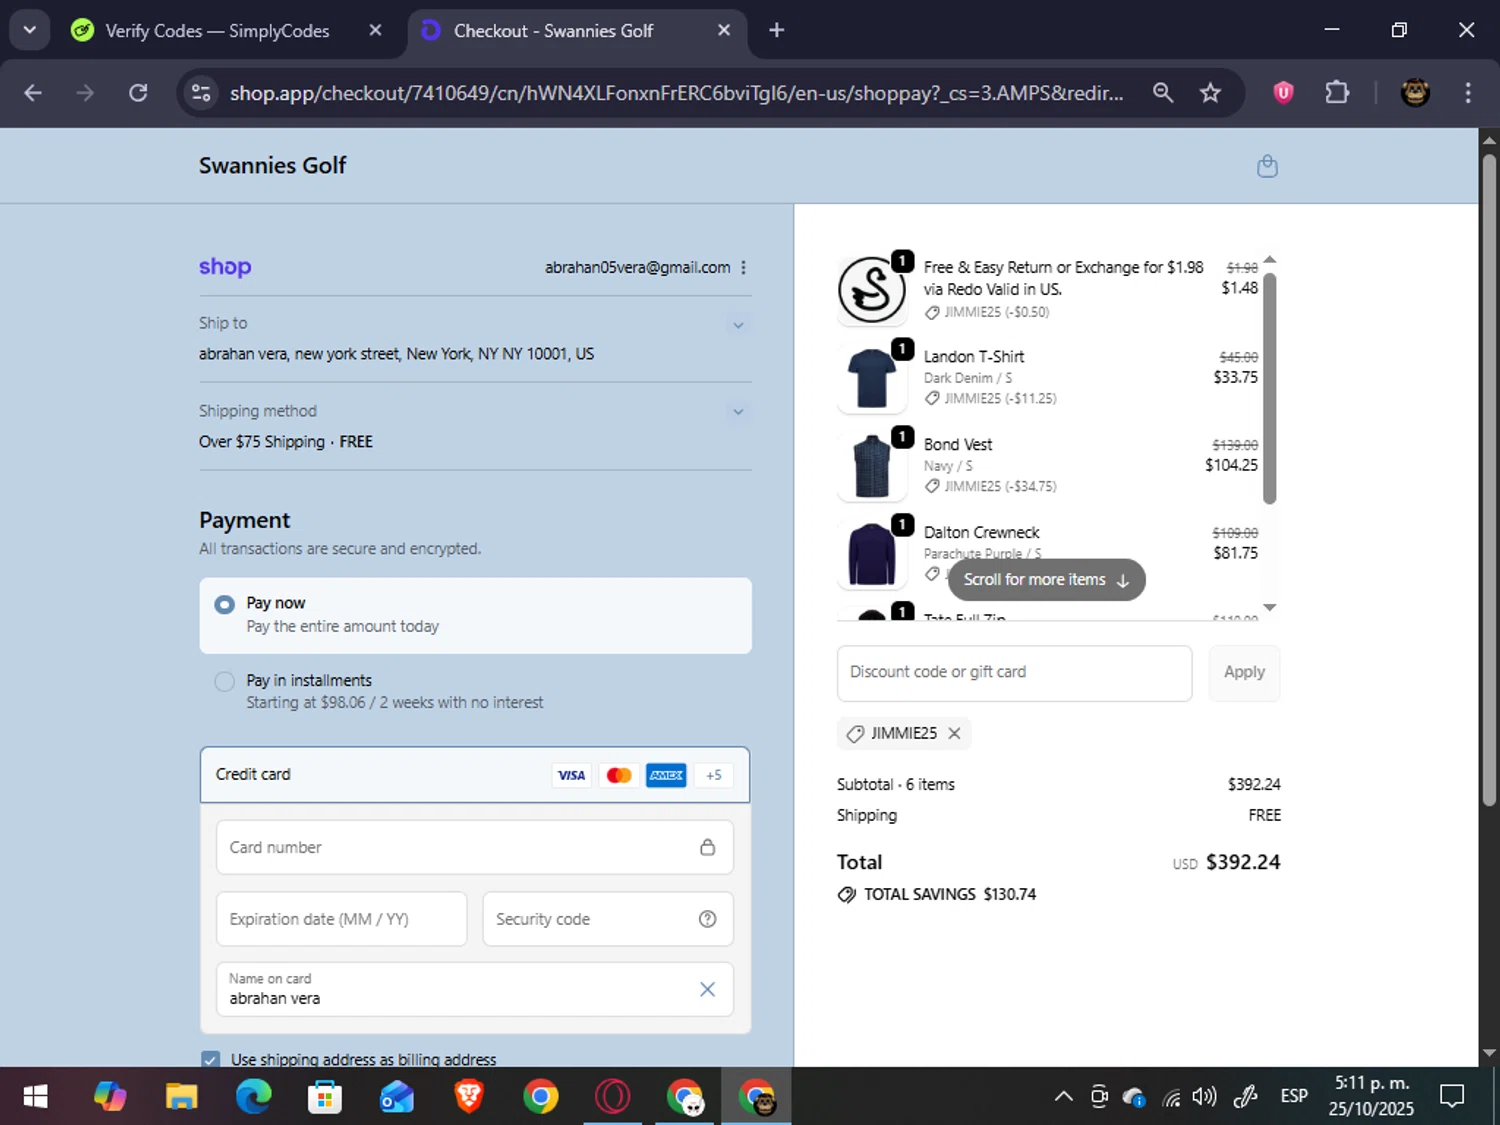
Task: Open the browser three-dot menu
Action: [x=1467, y=93]
